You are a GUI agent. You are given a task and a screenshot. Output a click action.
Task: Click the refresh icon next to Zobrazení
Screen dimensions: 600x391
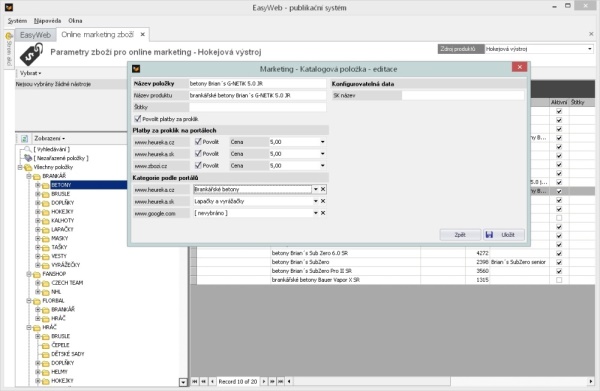click(x=24, y=138)
